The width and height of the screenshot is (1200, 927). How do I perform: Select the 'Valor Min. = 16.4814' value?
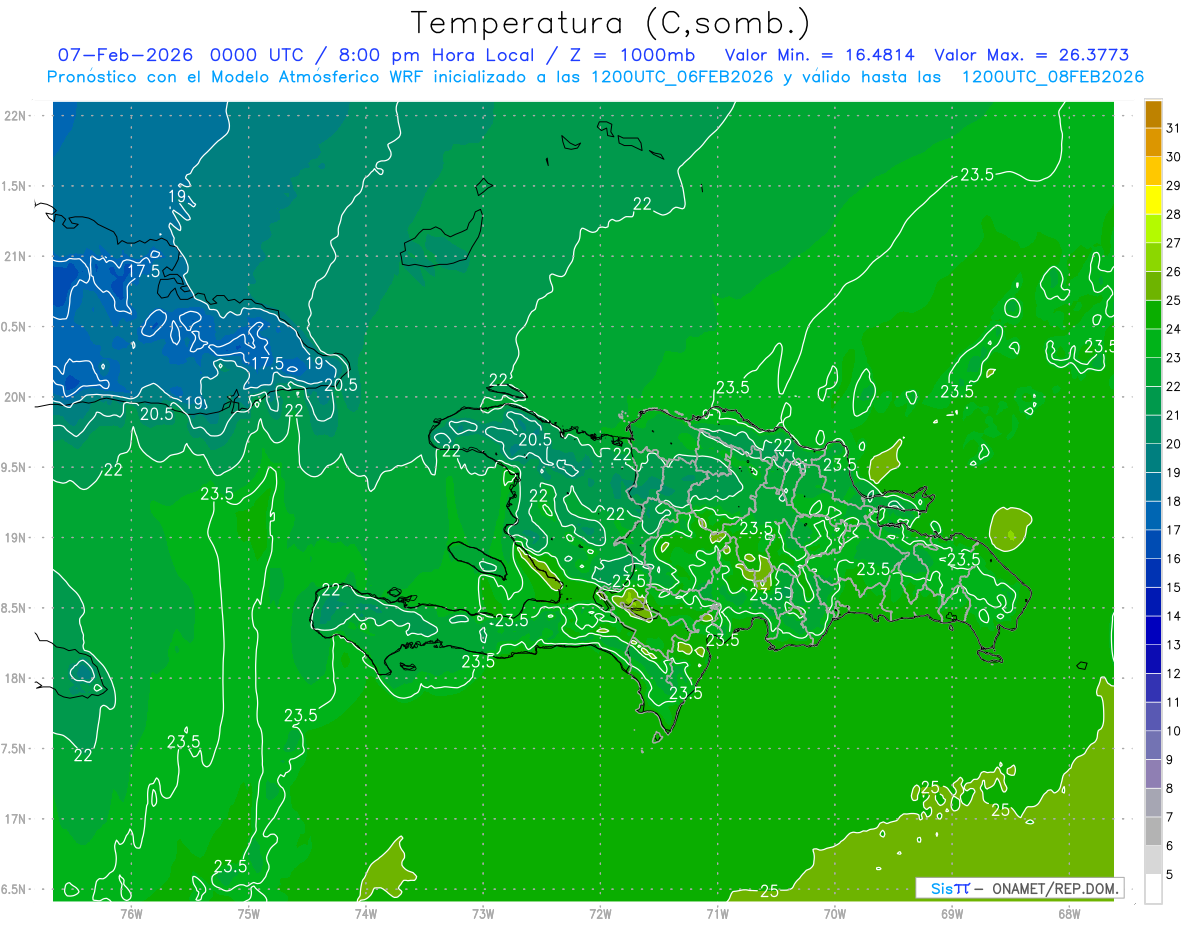click(x=820, y=55)
